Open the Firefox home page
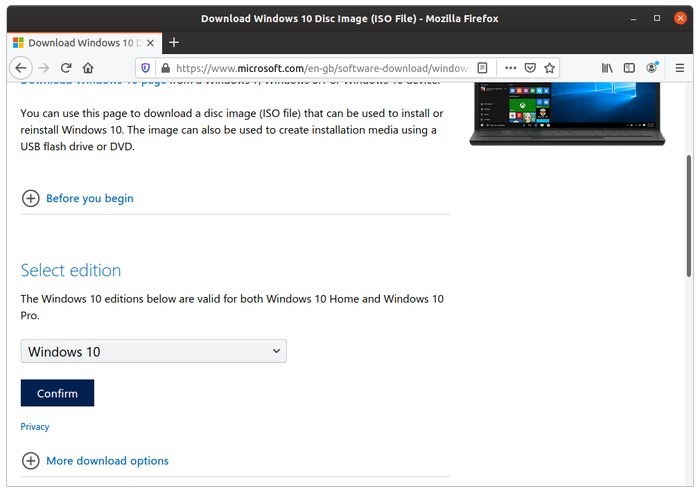The width and height of the screenshot is (700, 493). tap(88, 68)
